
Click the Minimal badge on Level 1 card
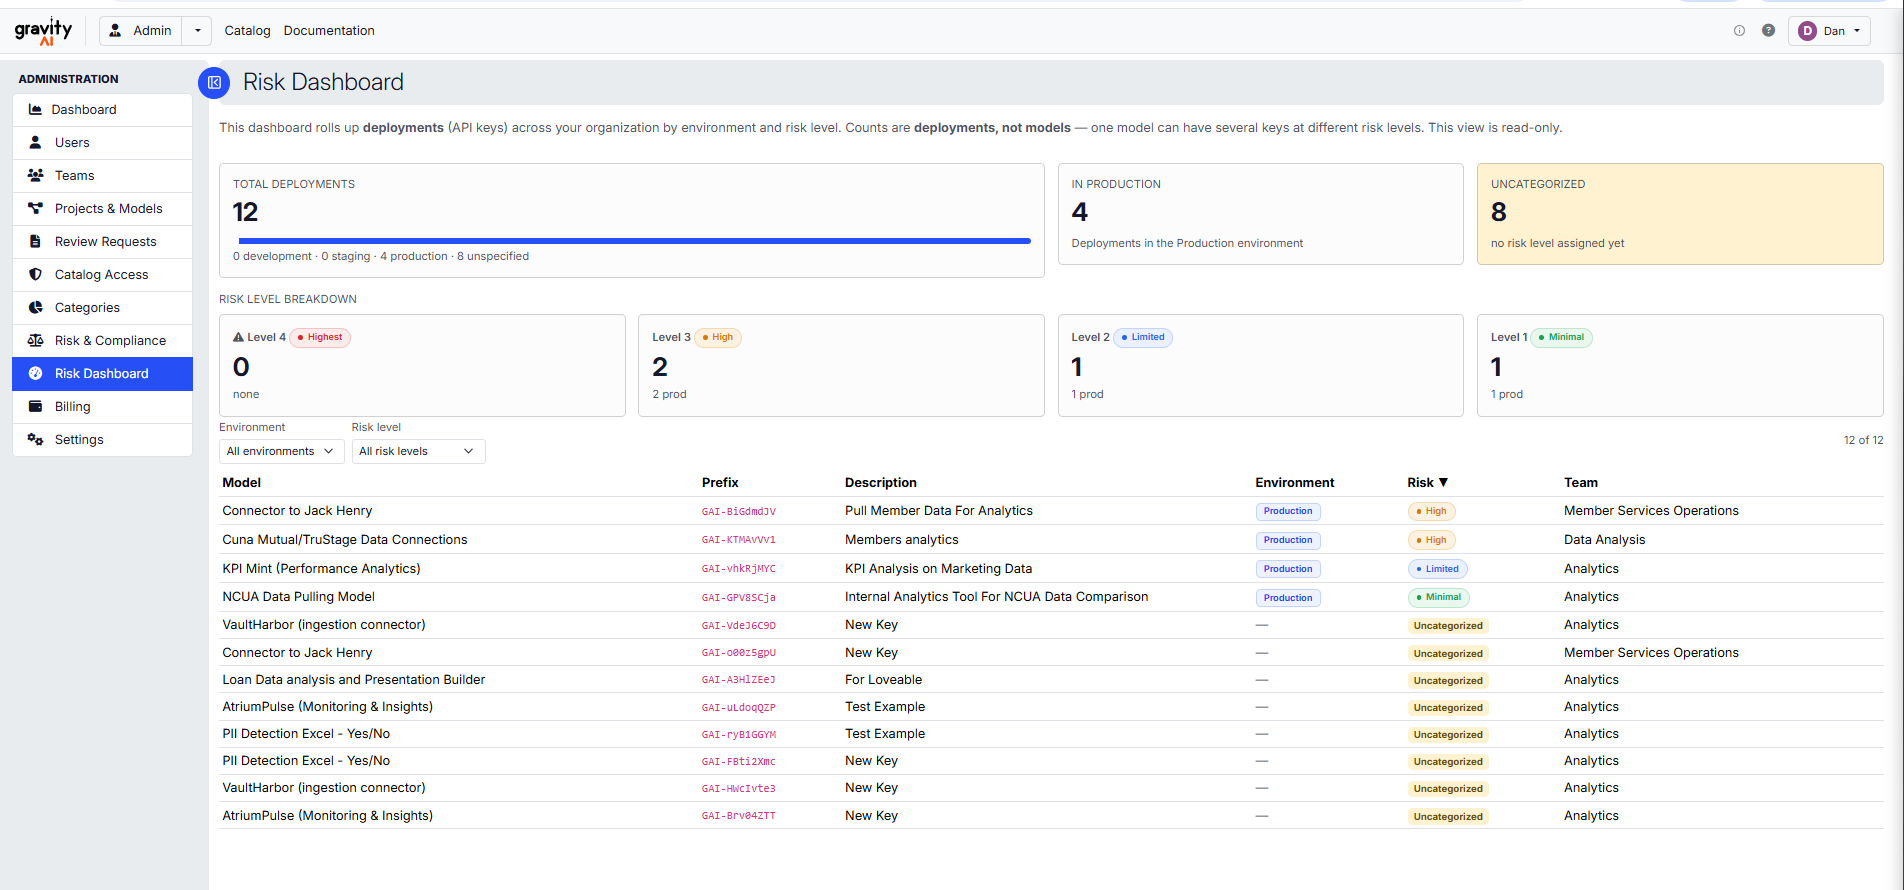tap(1561, 338)
